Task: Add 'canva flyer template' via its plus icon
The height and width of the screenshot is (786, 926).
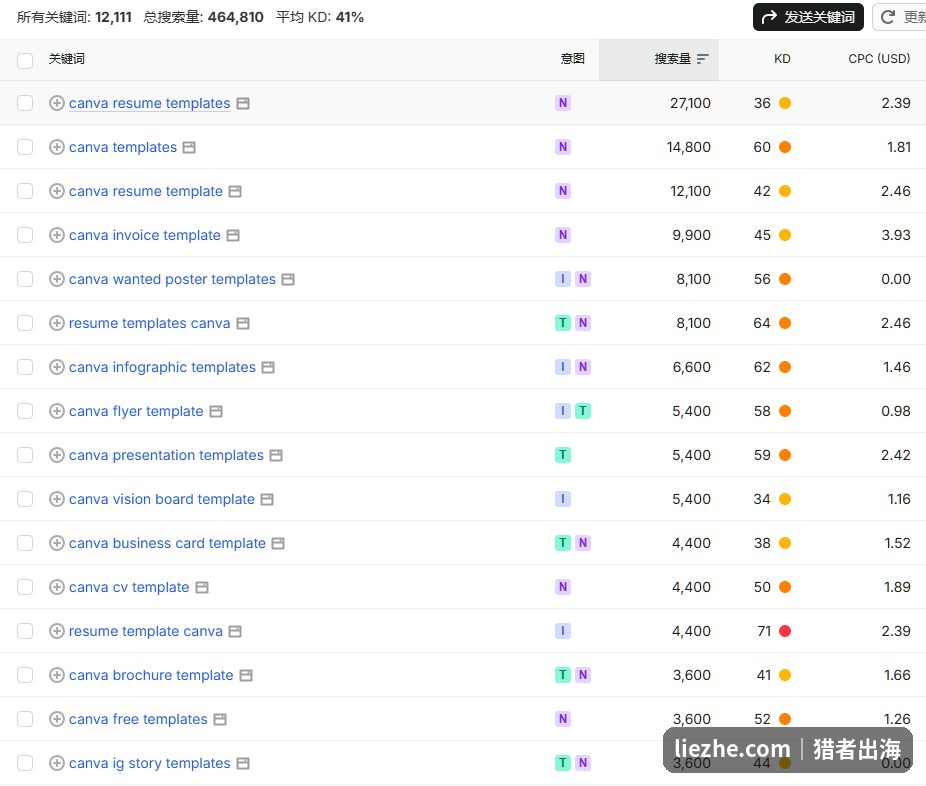Action: click(57, 411)
